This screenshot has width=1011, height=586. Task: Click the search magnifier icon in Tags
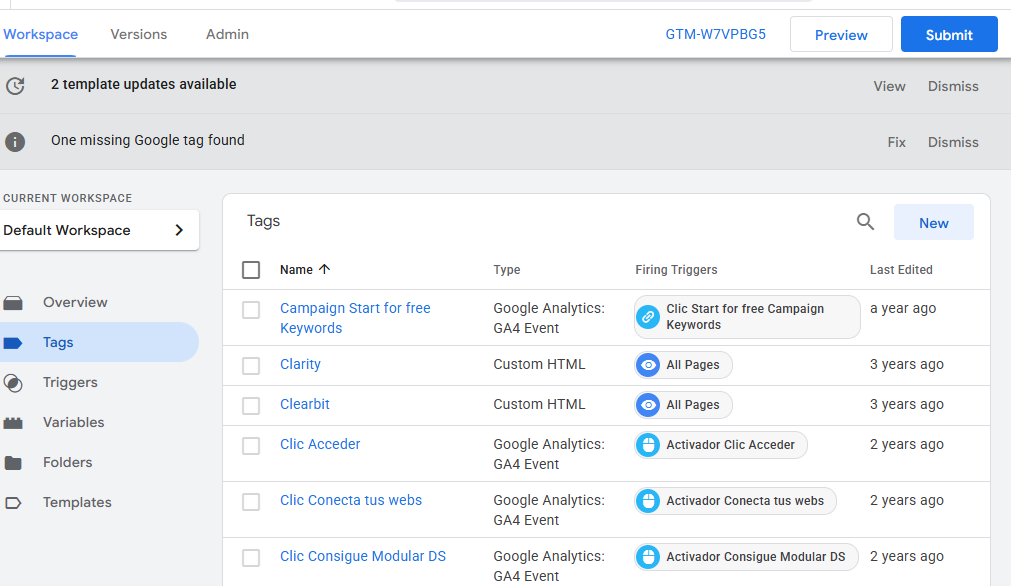(x=865, y=222)
